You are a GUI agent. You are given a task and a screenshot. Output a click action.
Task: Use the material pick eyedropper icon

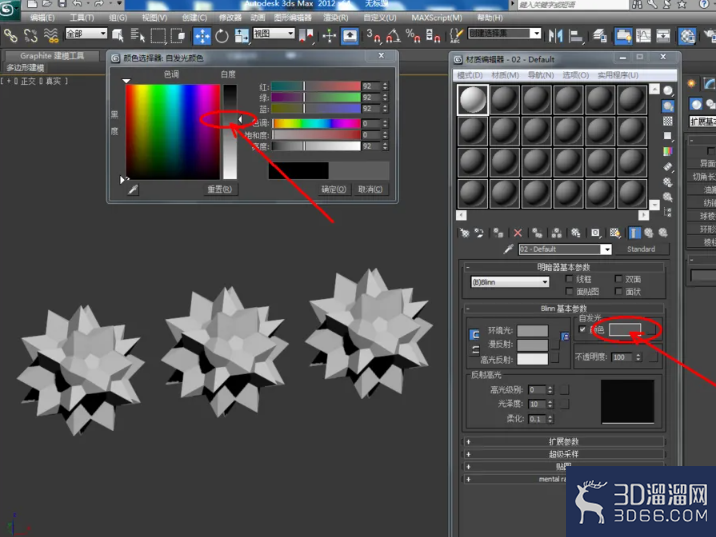click(x=508, y=249)
